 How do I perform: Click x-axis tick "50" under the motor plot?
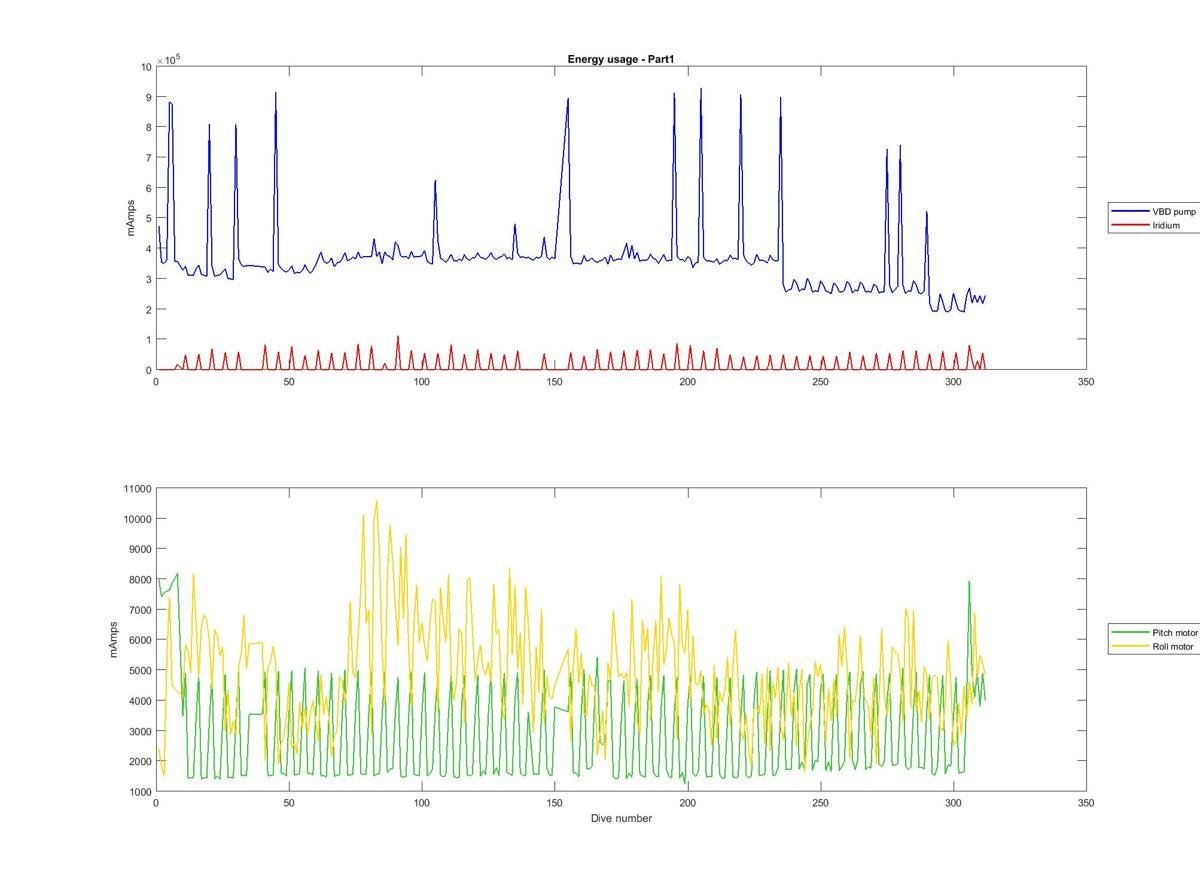(x=289, y=803)
